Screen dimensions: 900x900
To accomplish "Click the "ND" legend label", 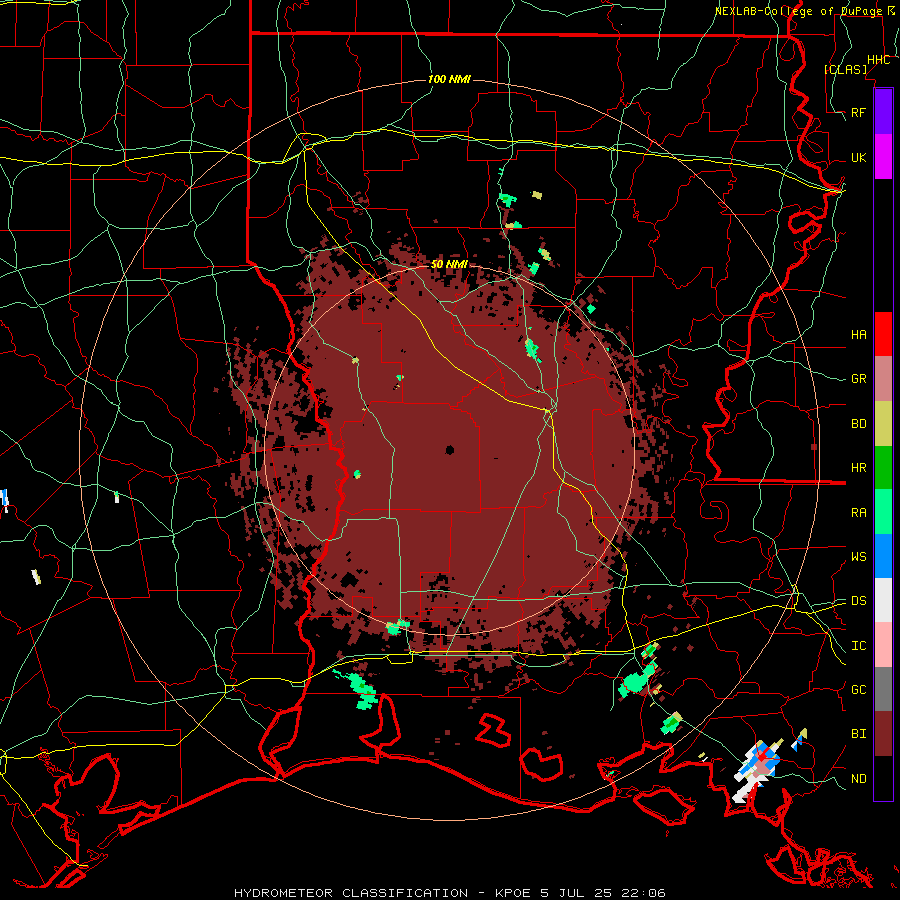I will click(x=858, y=779).
